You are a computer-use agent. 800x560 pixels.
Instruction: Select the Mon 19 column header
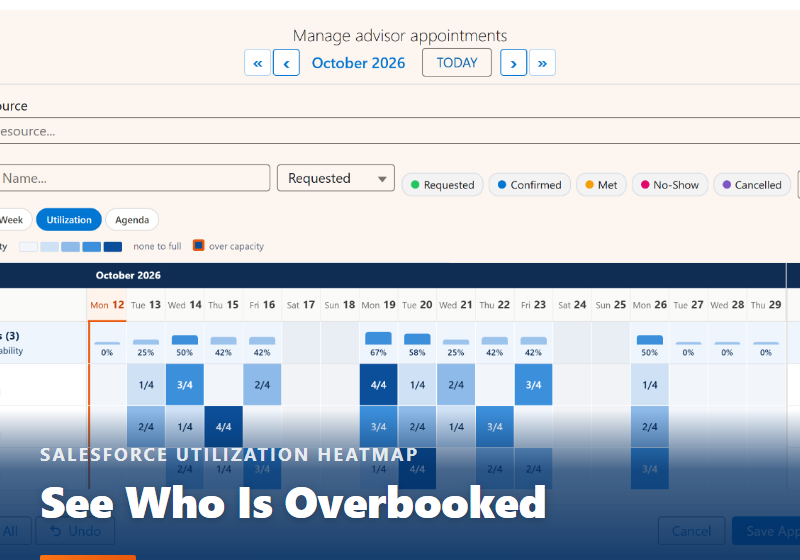[379, 305]
